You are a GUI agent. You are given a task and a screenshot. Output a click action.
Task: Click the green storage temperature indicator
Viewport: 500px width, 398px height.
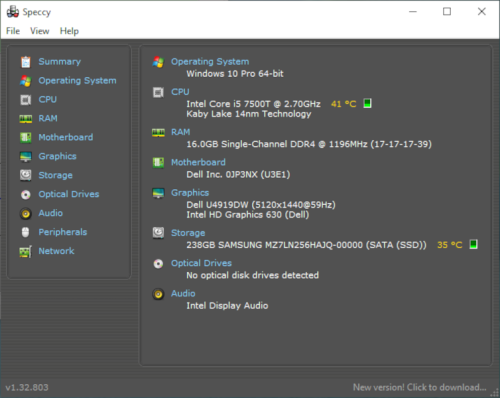click(473, 244)
